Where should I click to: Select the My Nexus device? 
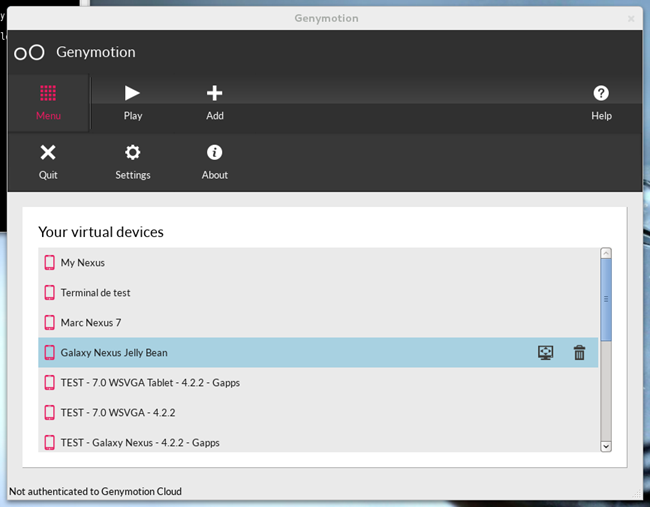(318, 262)
